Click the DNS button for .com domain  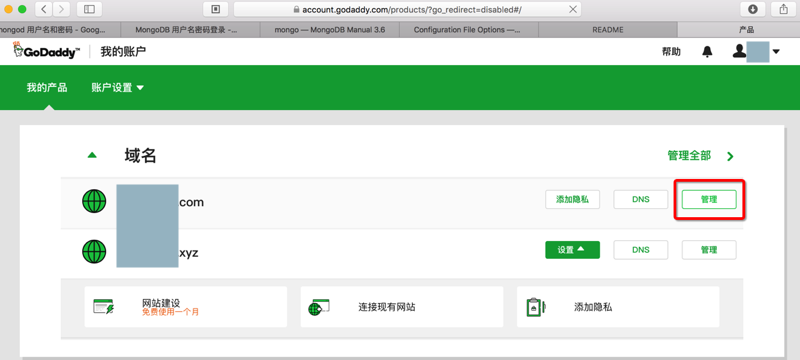(641, 199)
